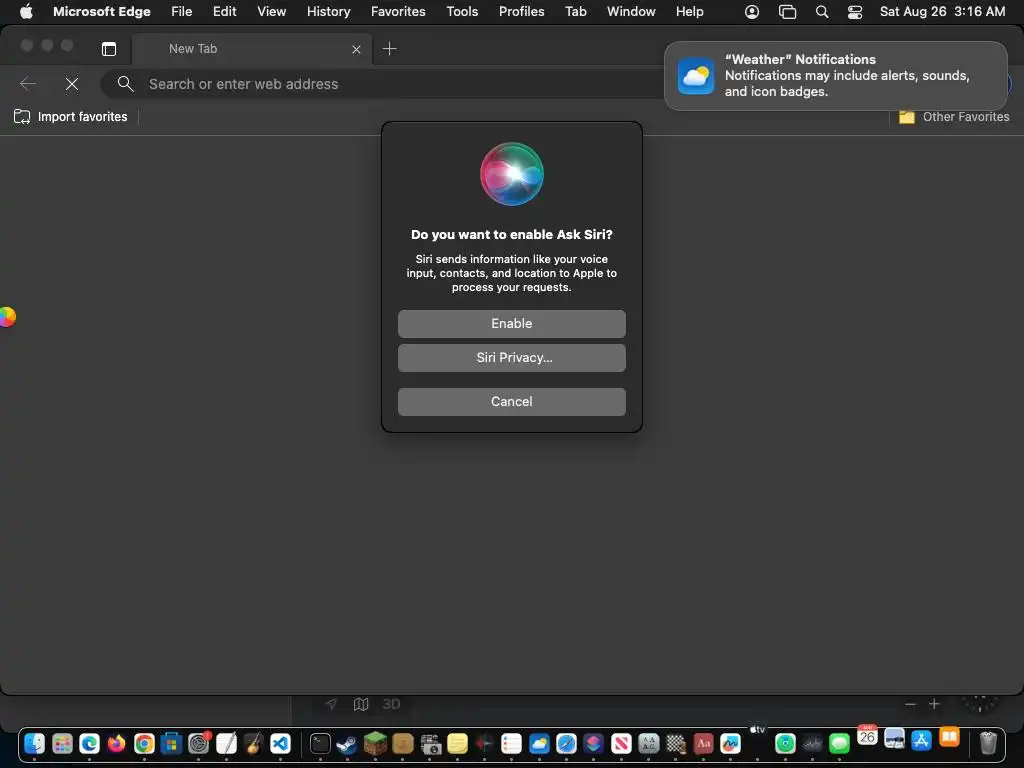1024x768 pixels.
Task: Launch Steam from the Dock
Action: click(347, 743)
